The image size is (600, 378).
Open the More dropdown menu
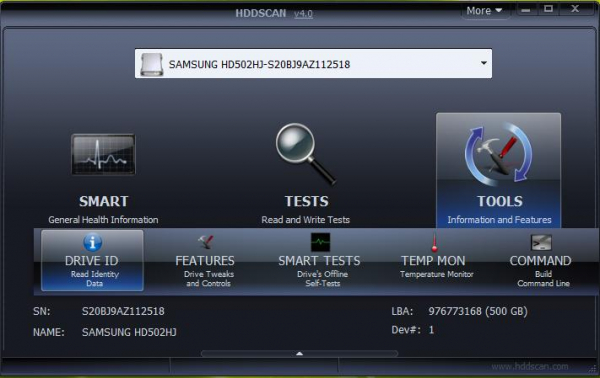[484, 11]
